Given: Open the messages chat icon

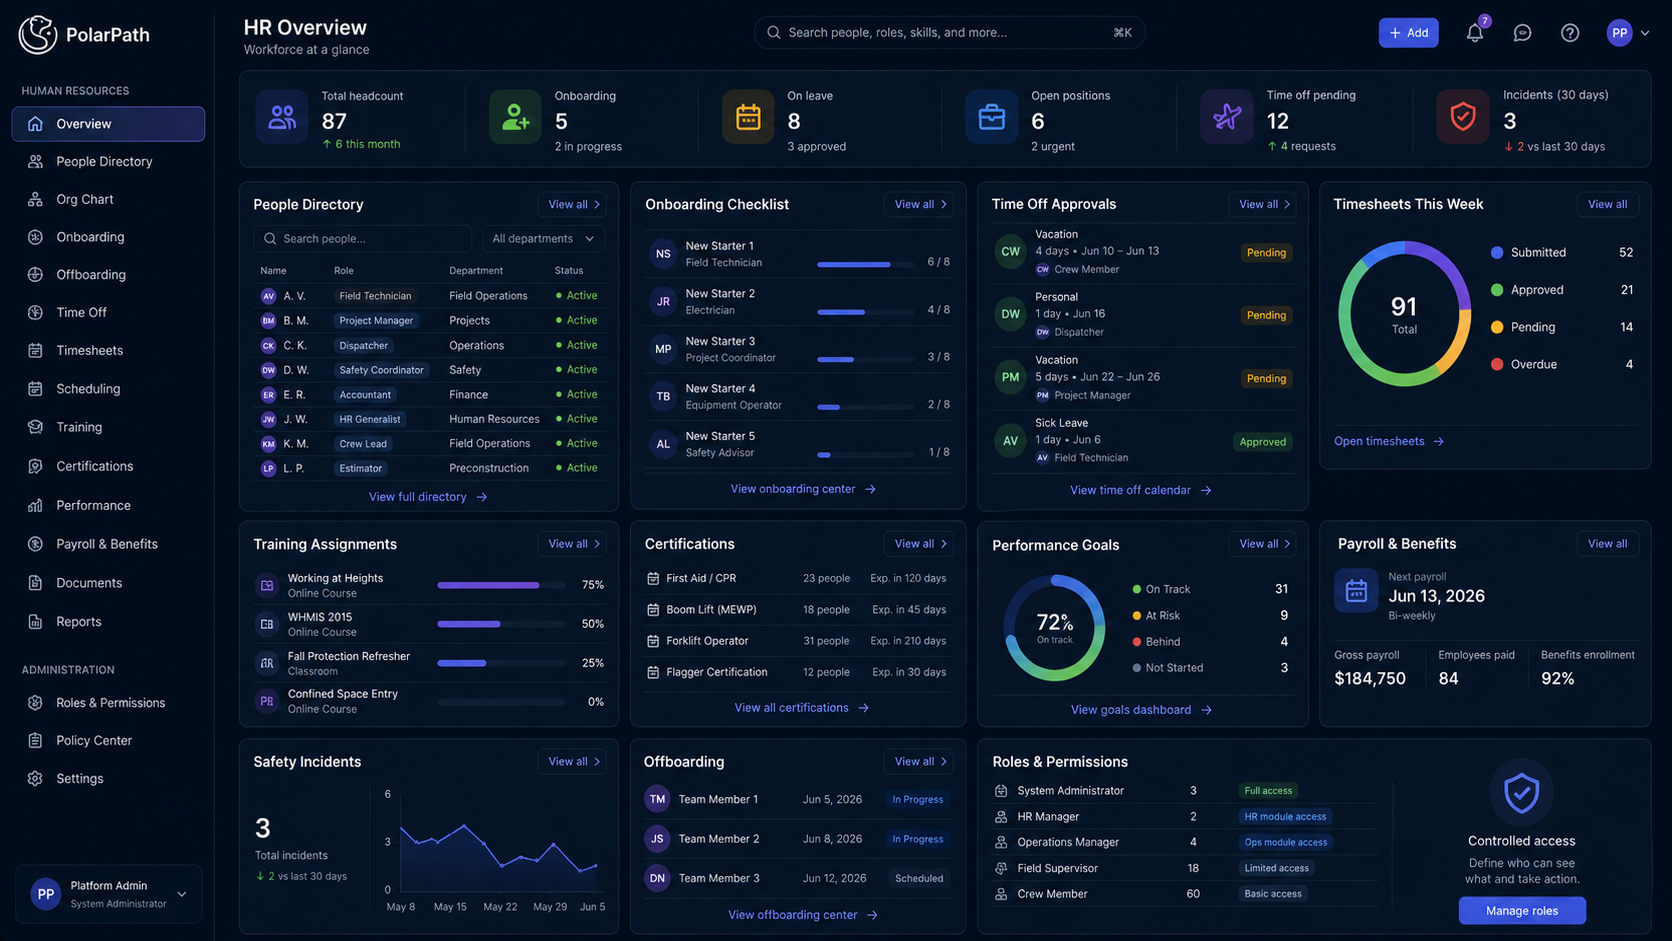Looking at the screenshot, I should tap(1522, 33).
